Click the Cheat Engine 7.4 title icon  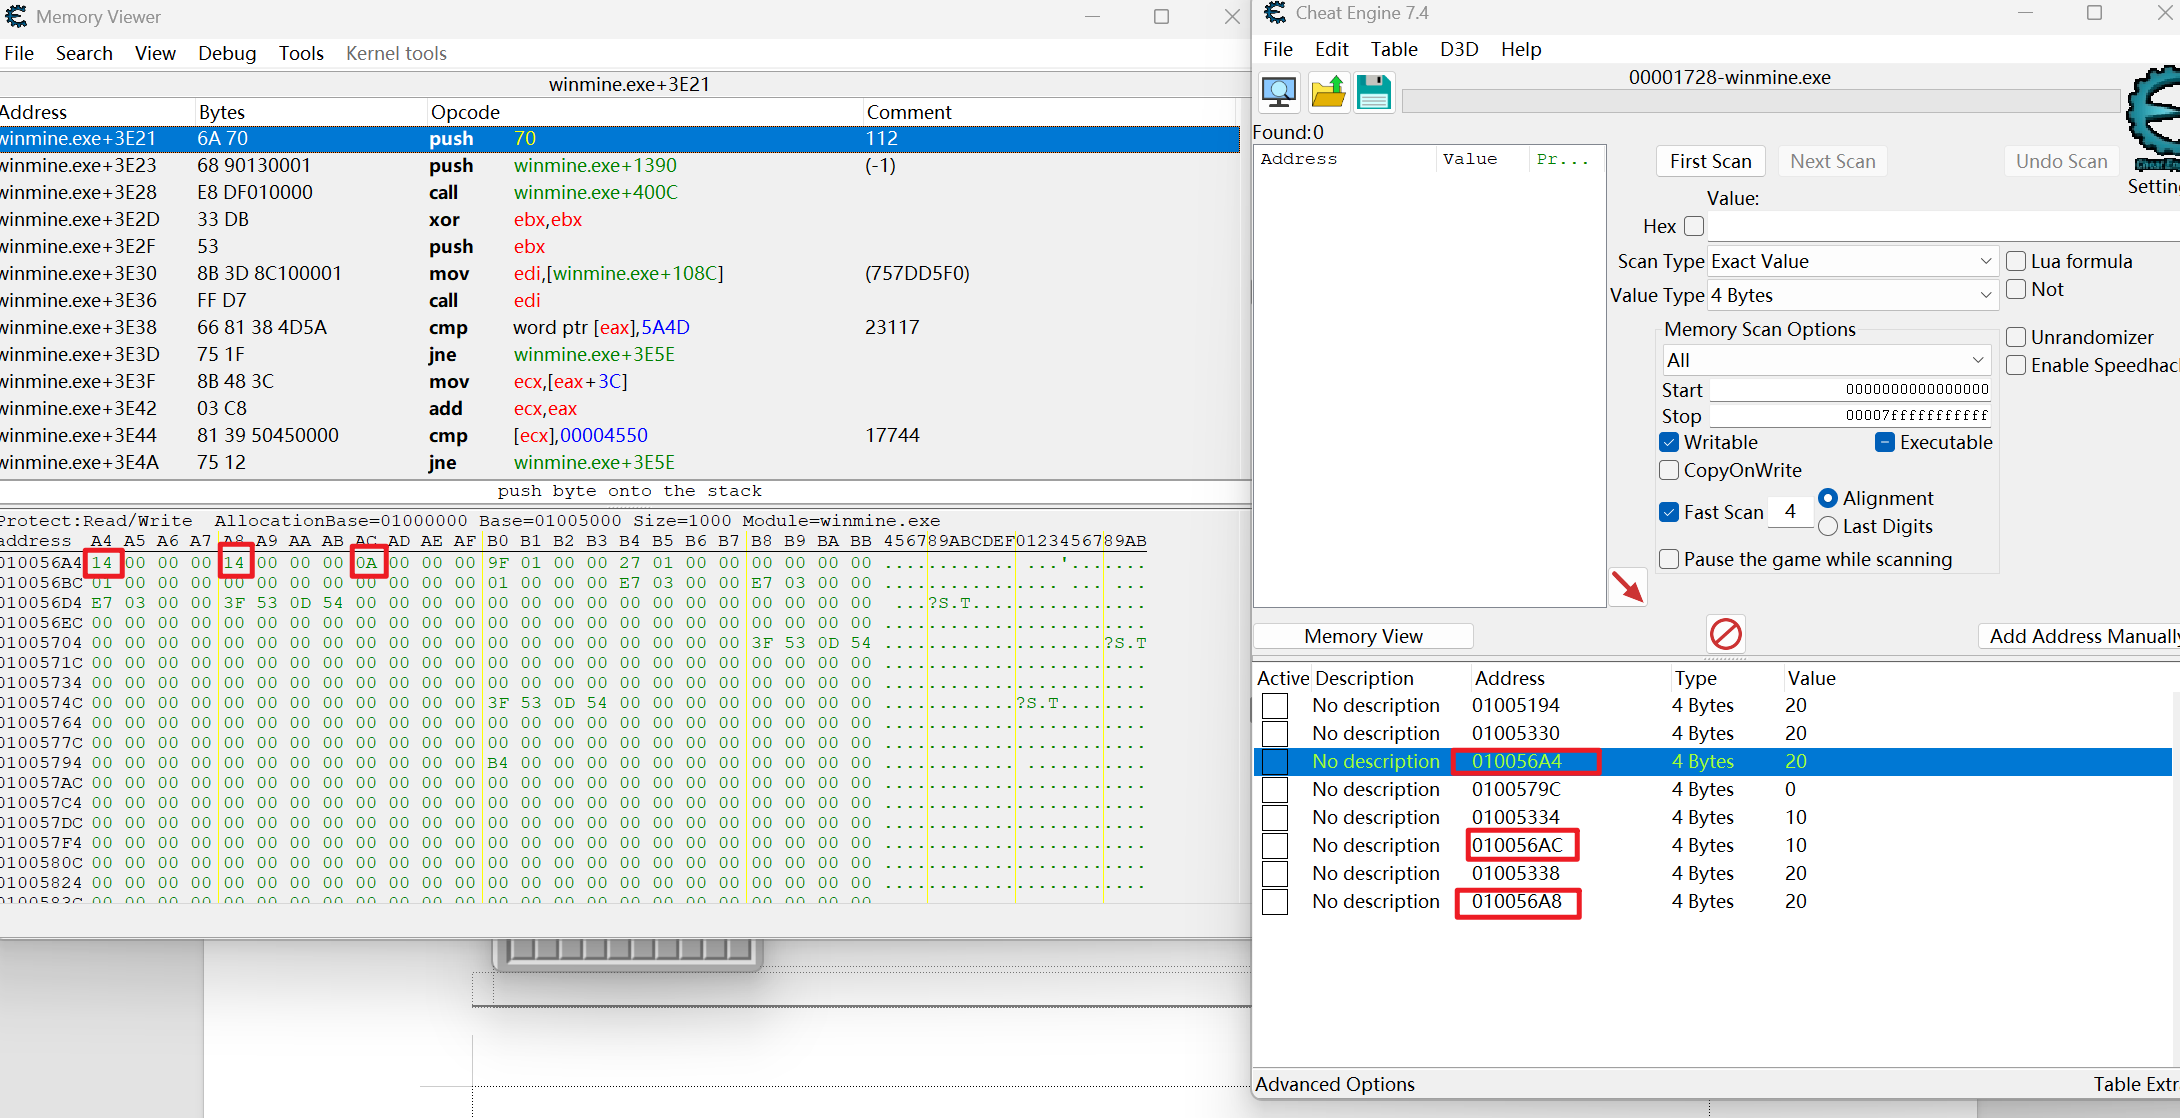[1275, 13]
